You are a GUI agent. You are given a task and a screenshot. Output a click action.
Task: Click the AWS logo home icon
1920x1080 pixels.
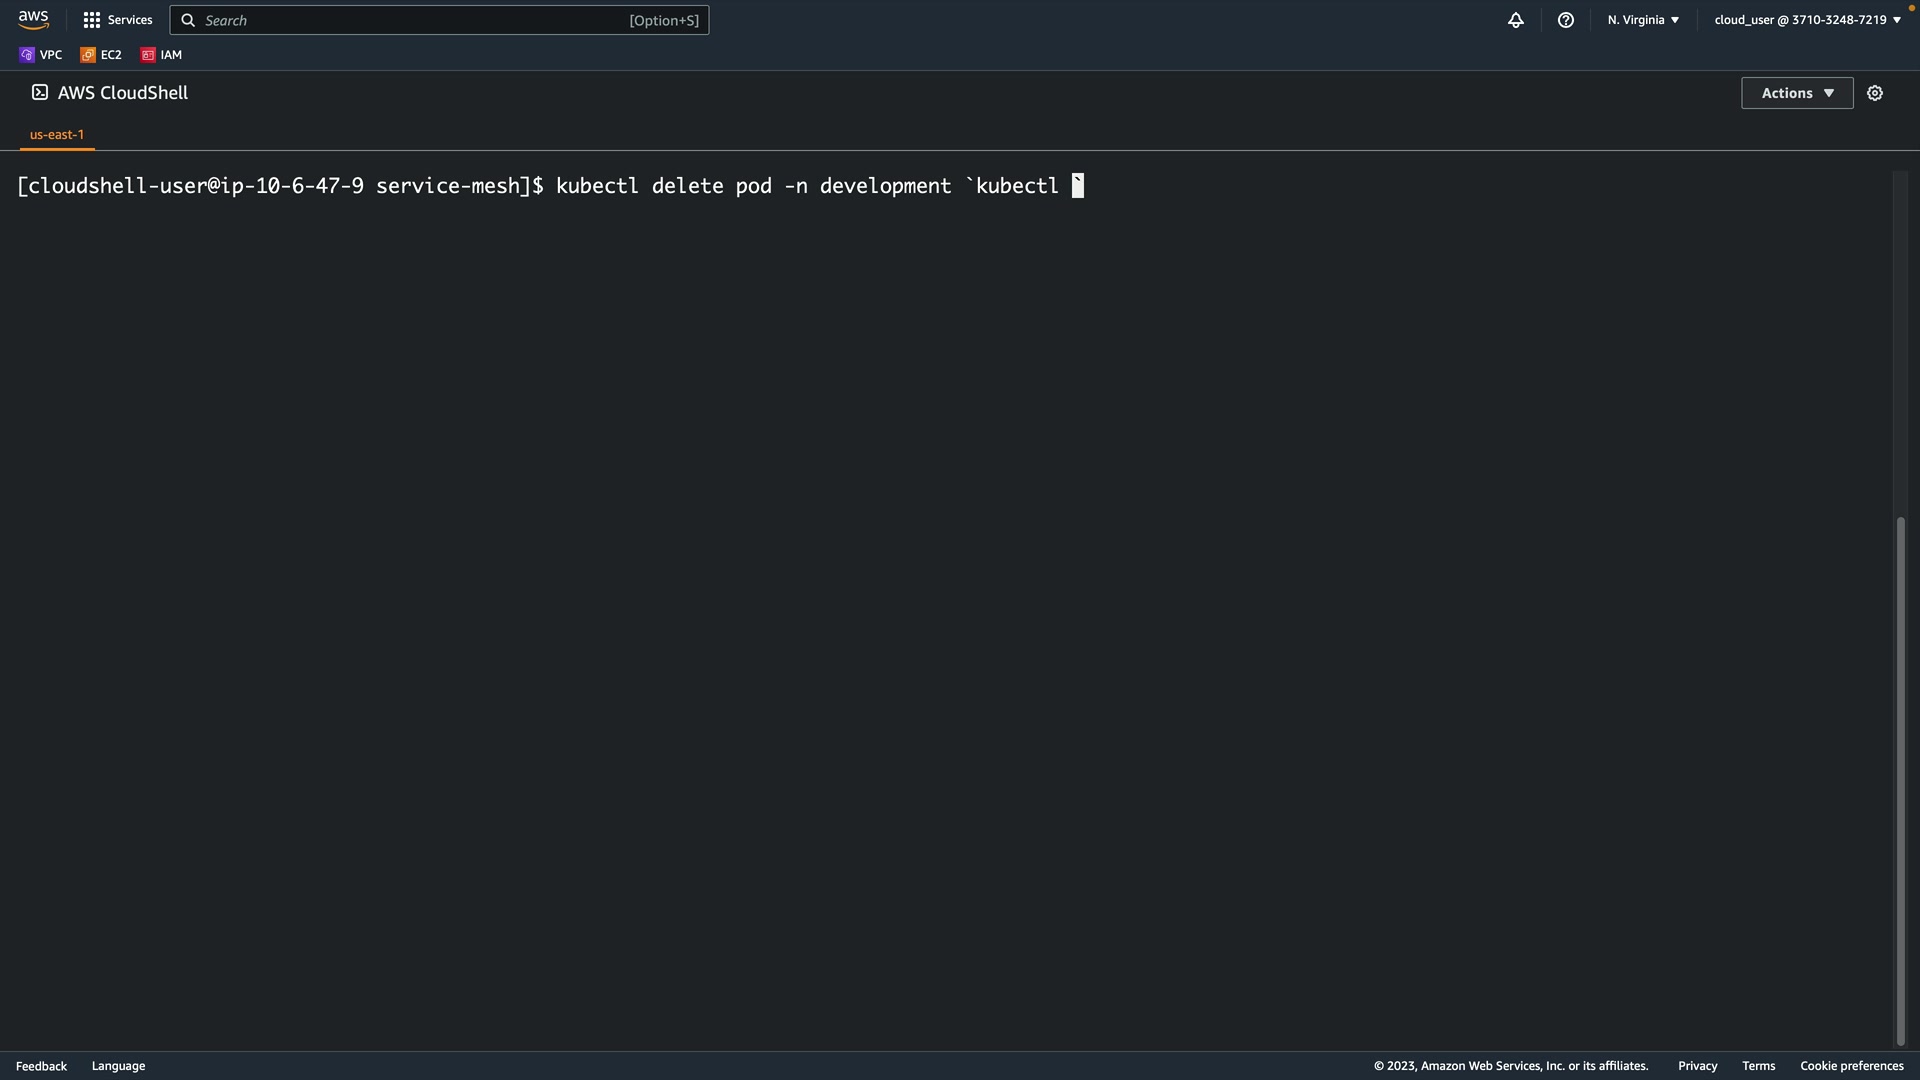click(x=33, y=20)
